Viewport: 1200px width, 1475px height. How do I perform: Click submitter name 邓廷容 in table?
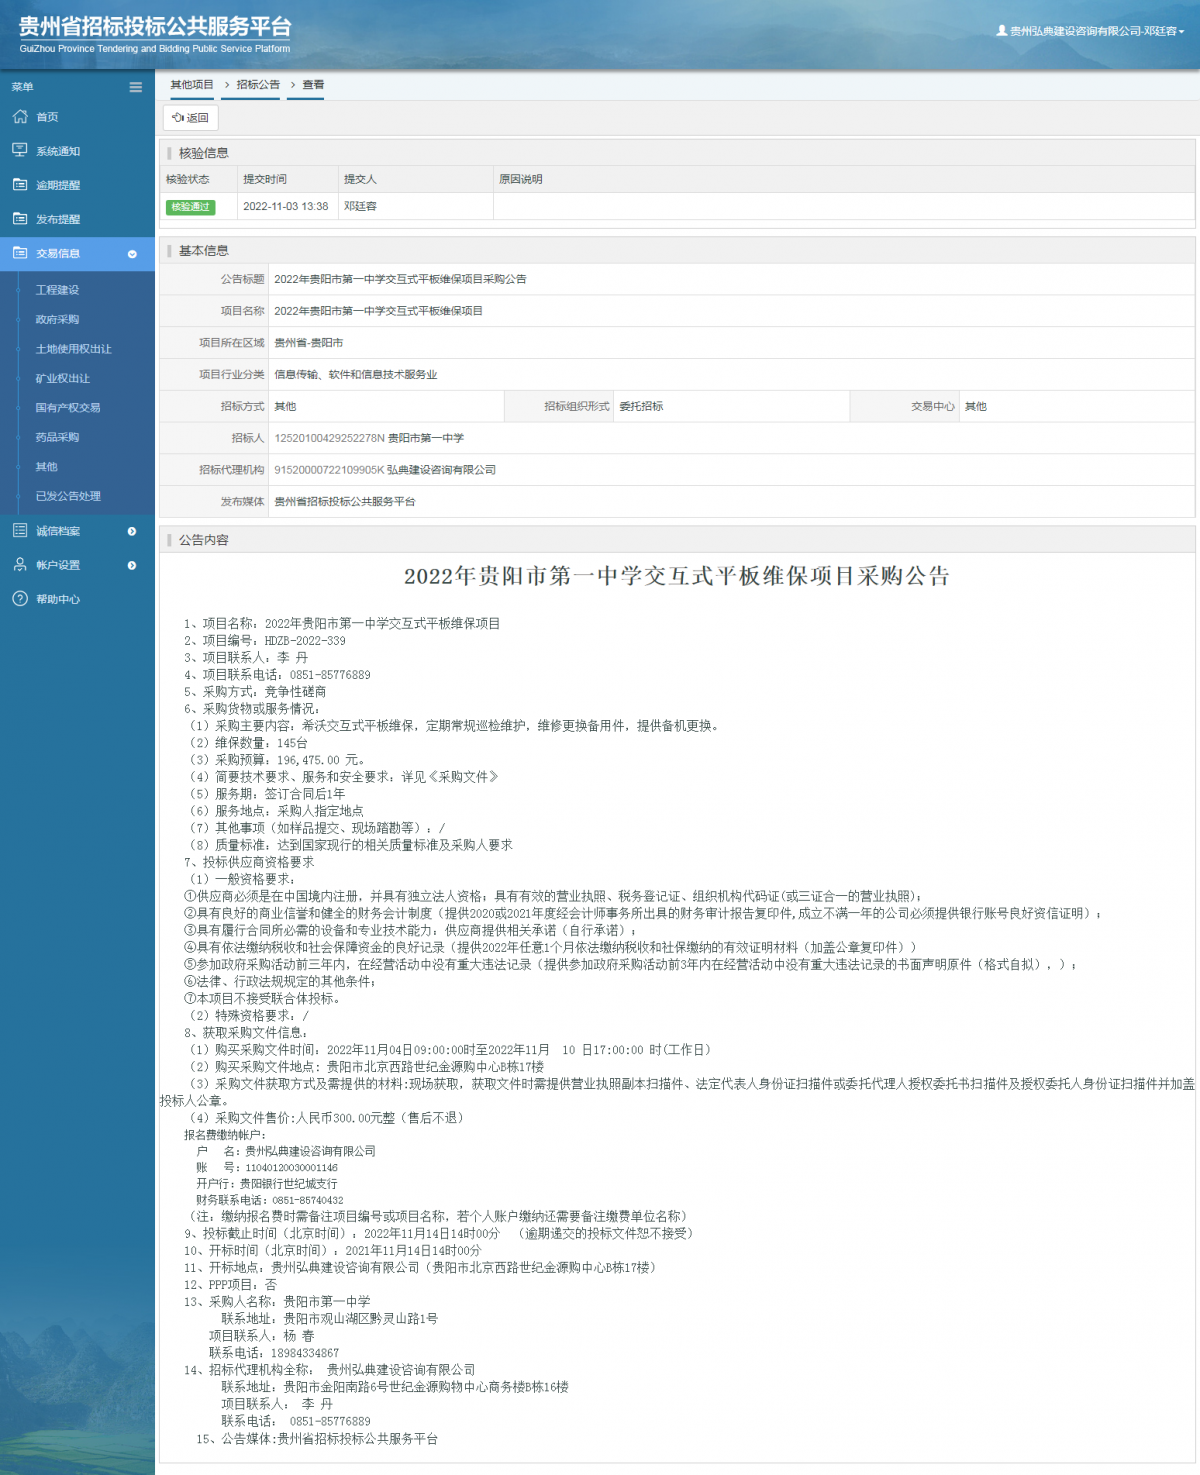tap(360, 206)
